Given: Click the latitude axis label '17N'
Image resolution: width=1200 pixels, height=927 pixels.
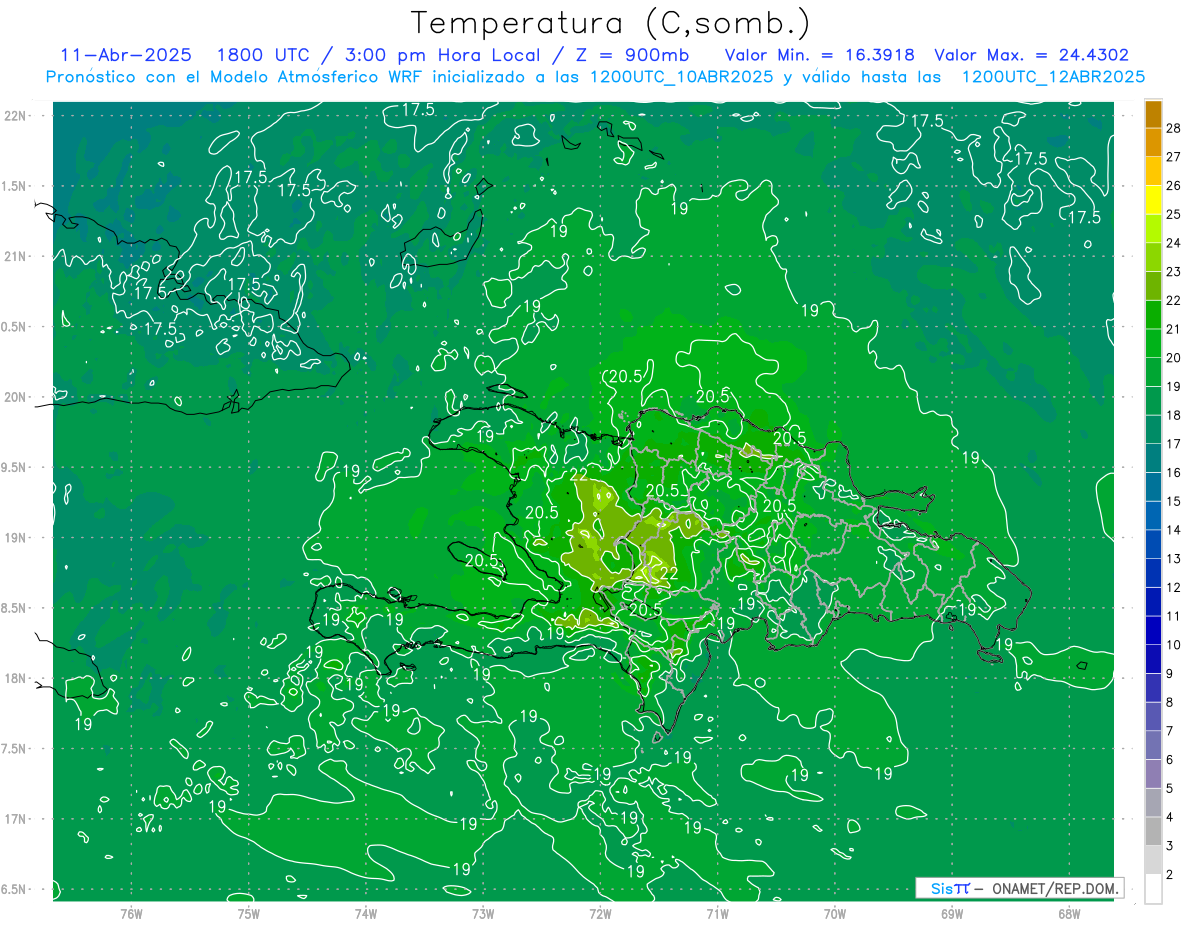Looking at the screenshot, I should tap(15, 819).
